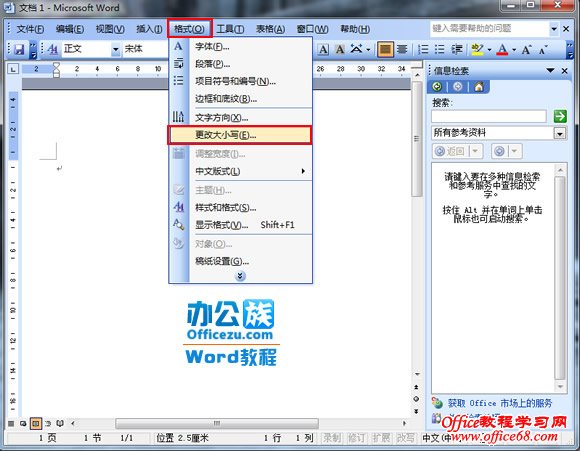The image size is (580, 451).
Task: Click the Research pane home icon
Action: pyautogui.click(x=479, y=87)
